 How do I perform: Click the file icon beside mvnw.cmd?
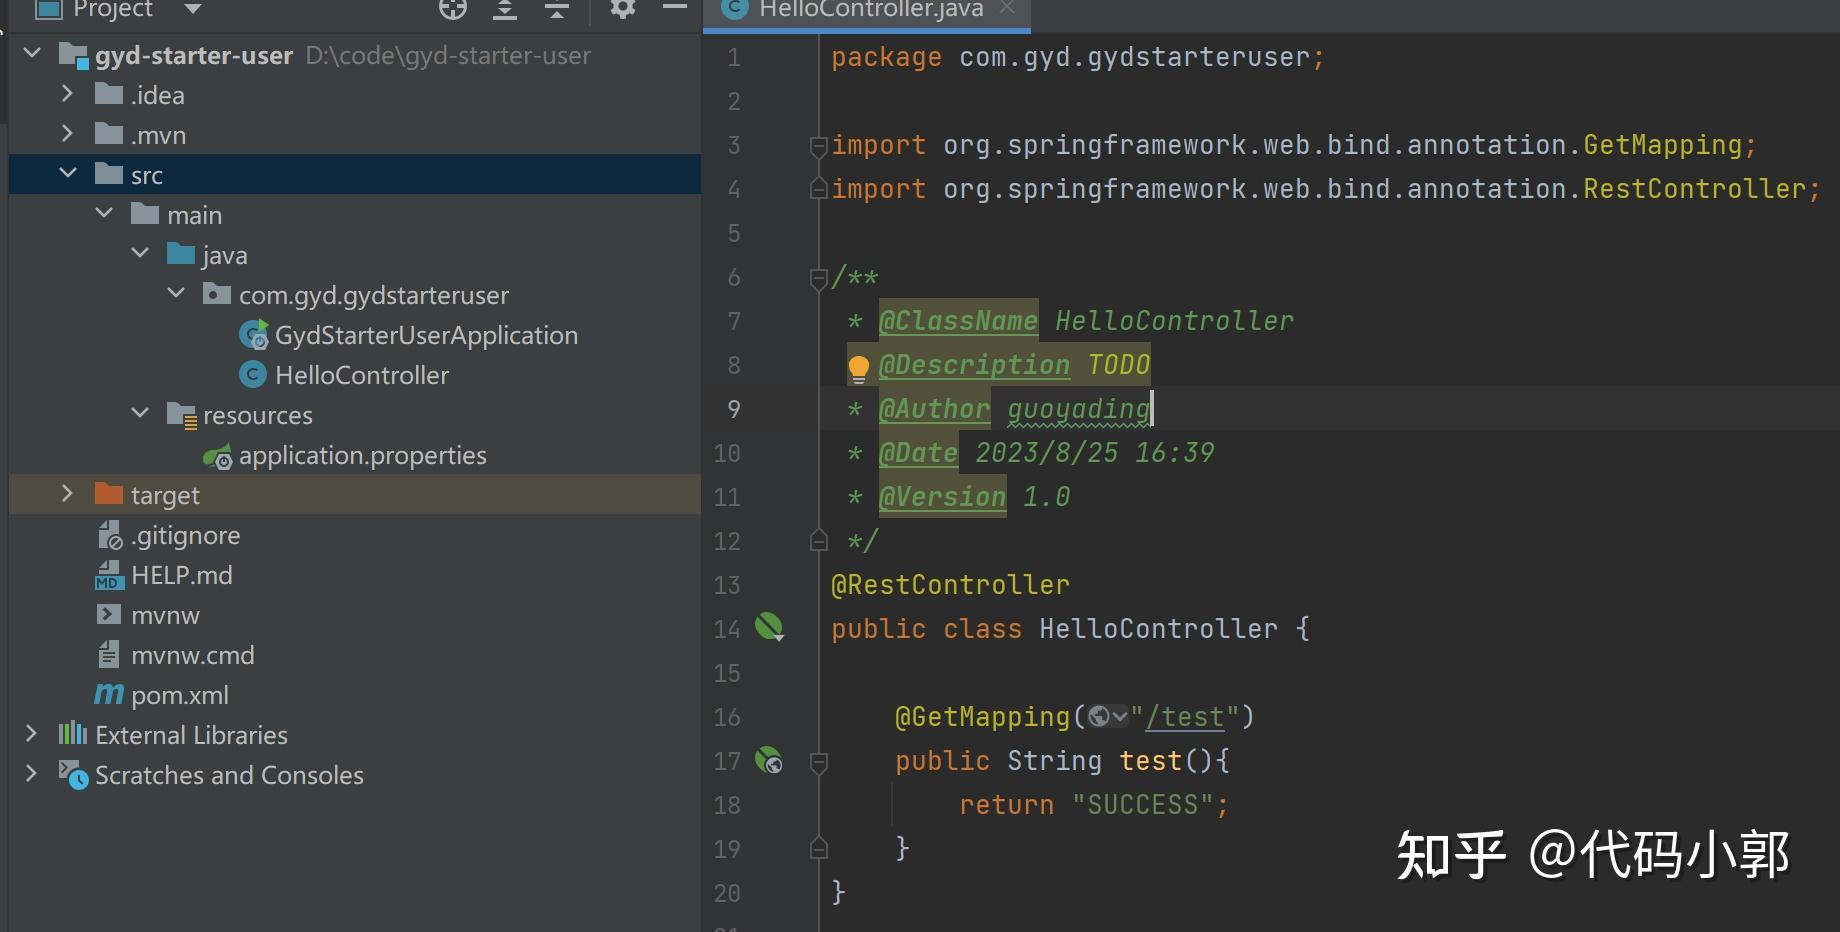[108, 654]
